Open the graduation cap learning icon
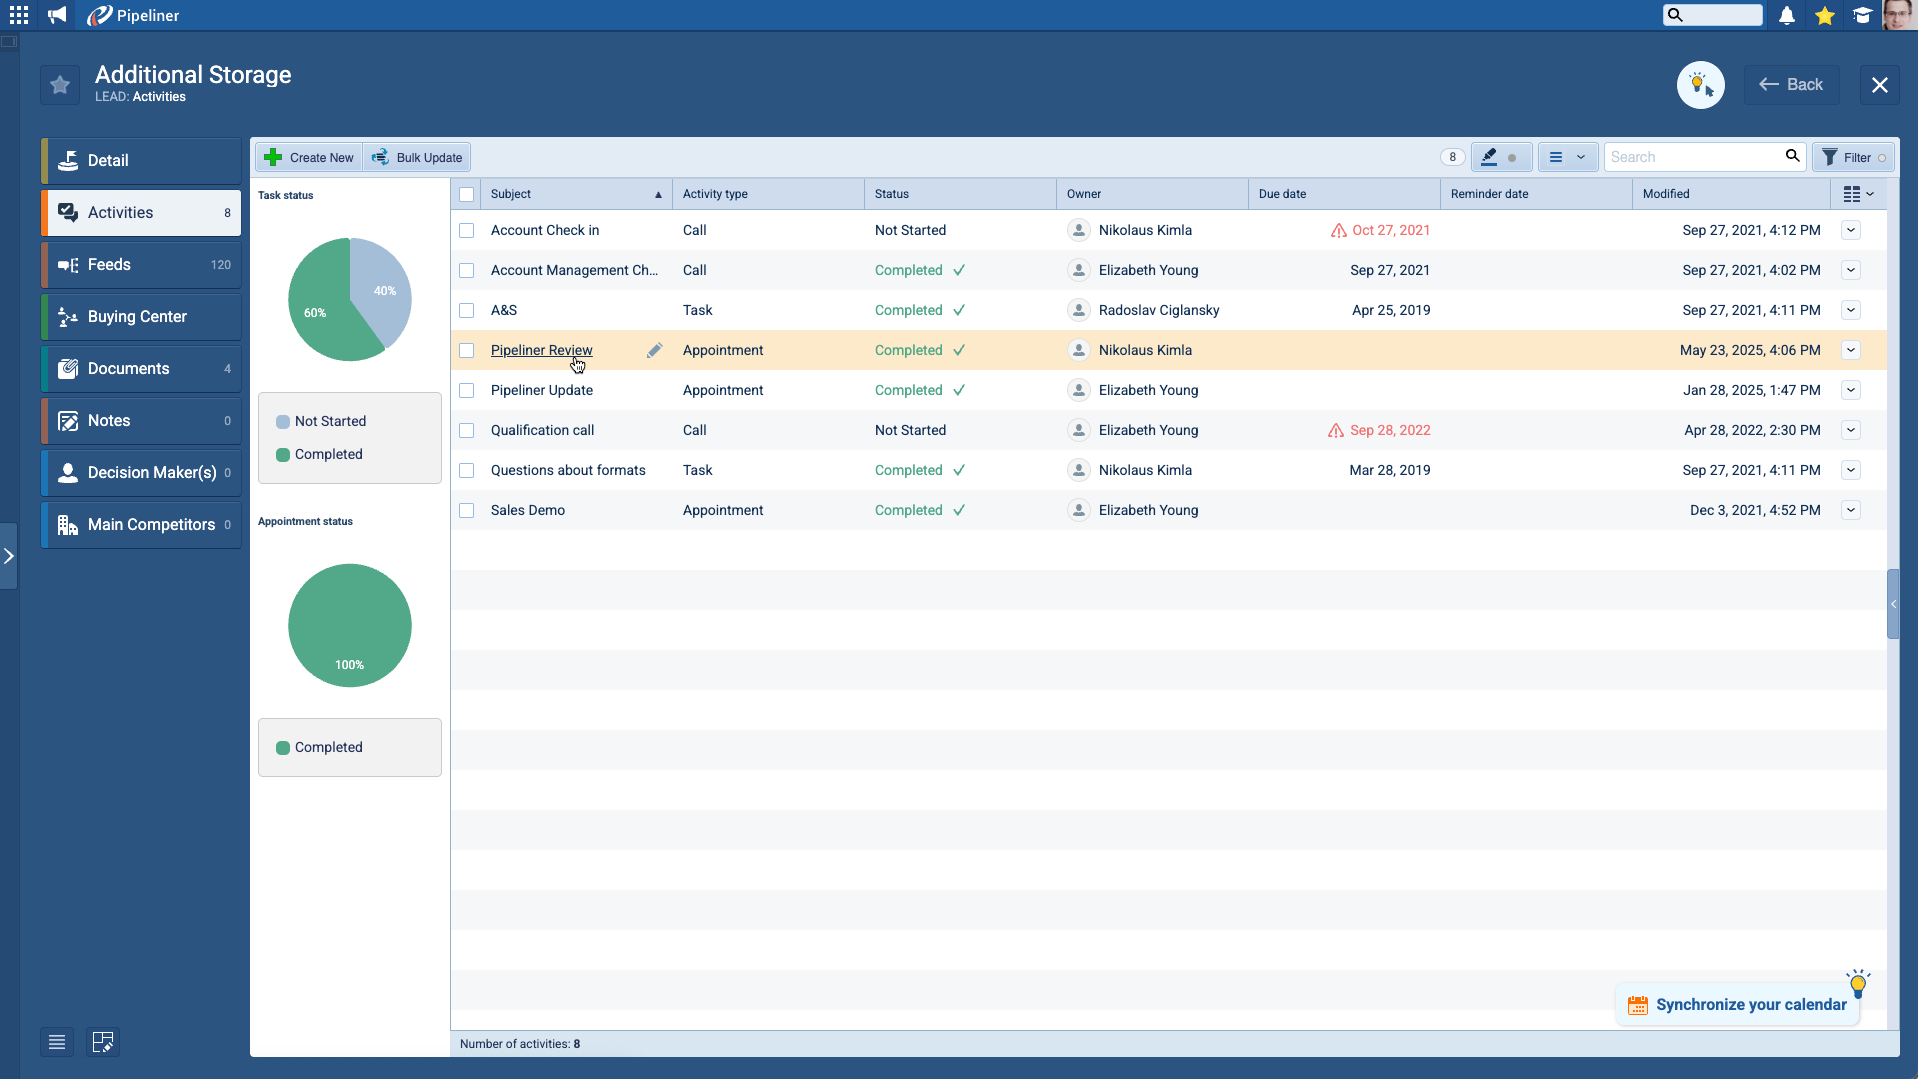The width and height of the screenshot is (1918, 1079). pos(1862,15)
